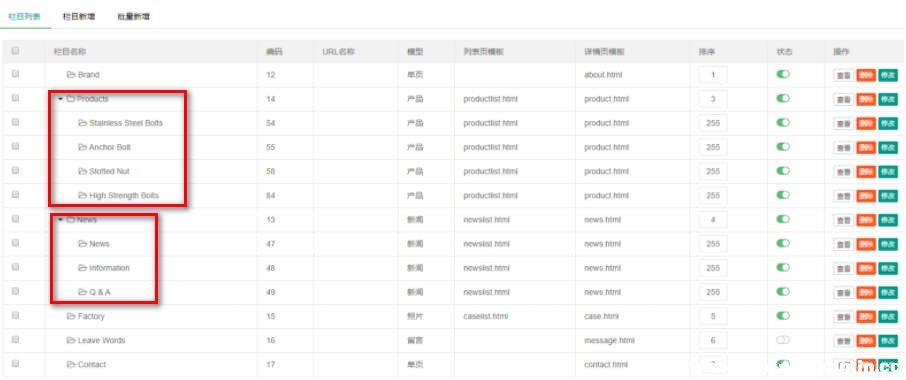Tick the select-all checkbox in table header

pyautogui.click(x=16, y=51)
